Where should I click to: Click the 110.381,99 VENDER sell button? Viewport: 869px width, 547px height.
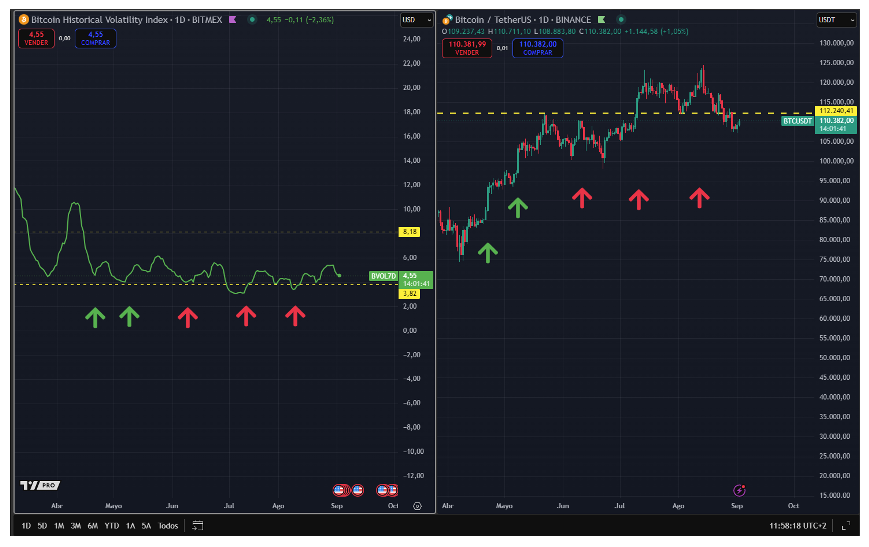(x=467, y=48)
